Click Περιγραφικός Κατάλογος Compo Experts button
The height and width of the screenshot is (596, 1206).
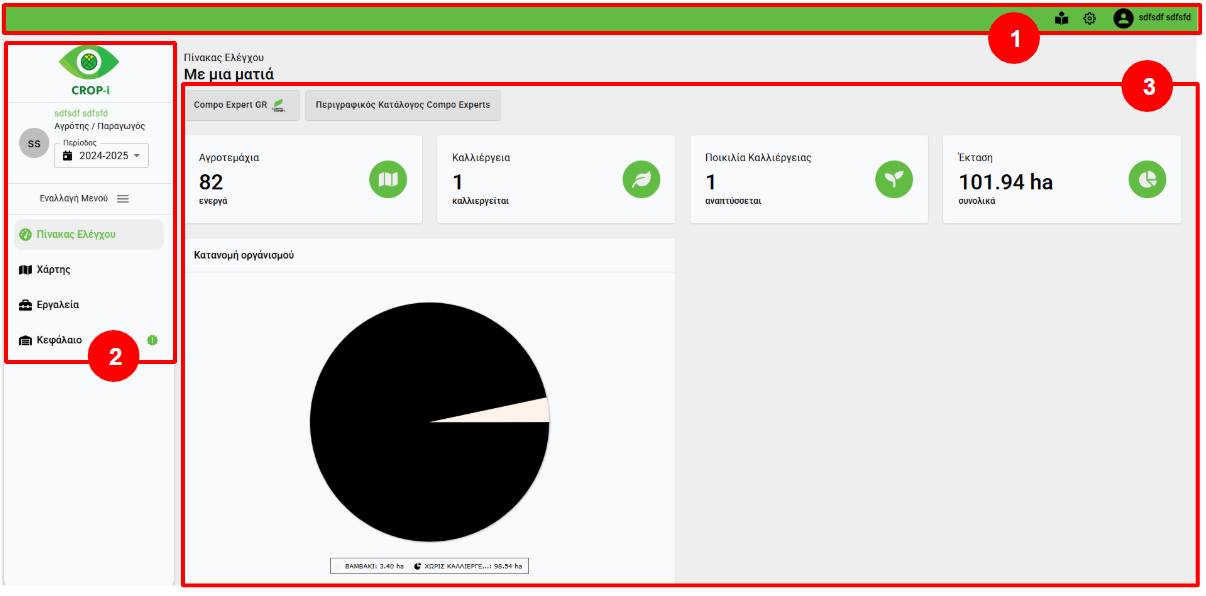(x=402, y=105)
